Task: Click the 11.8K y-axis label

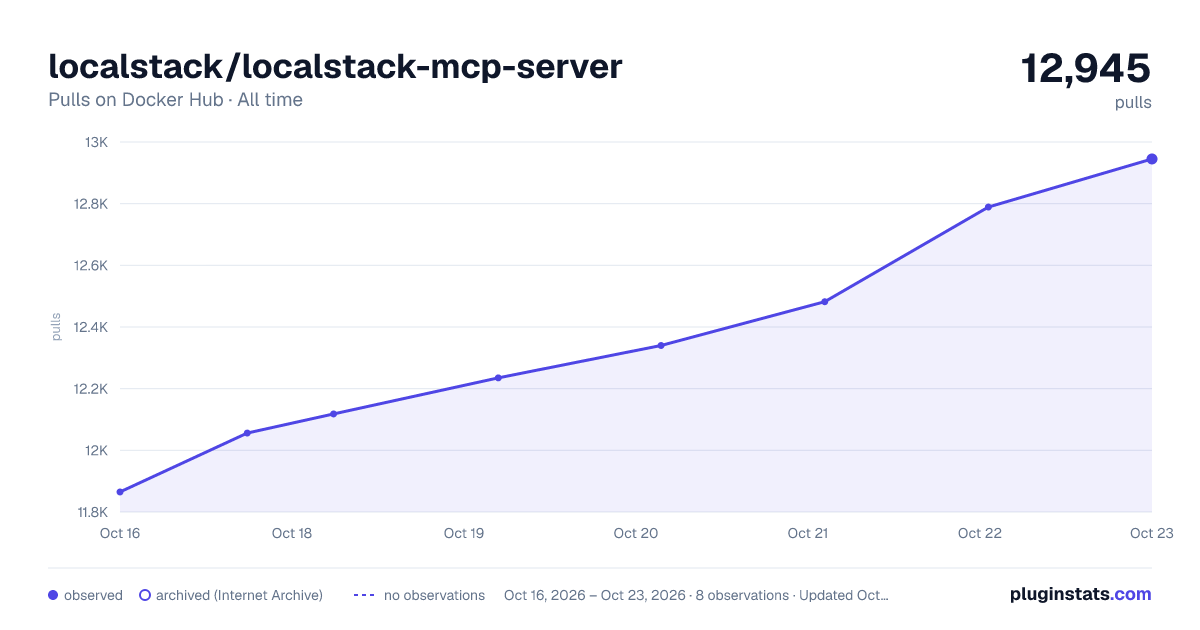Action: click(92, 512)
